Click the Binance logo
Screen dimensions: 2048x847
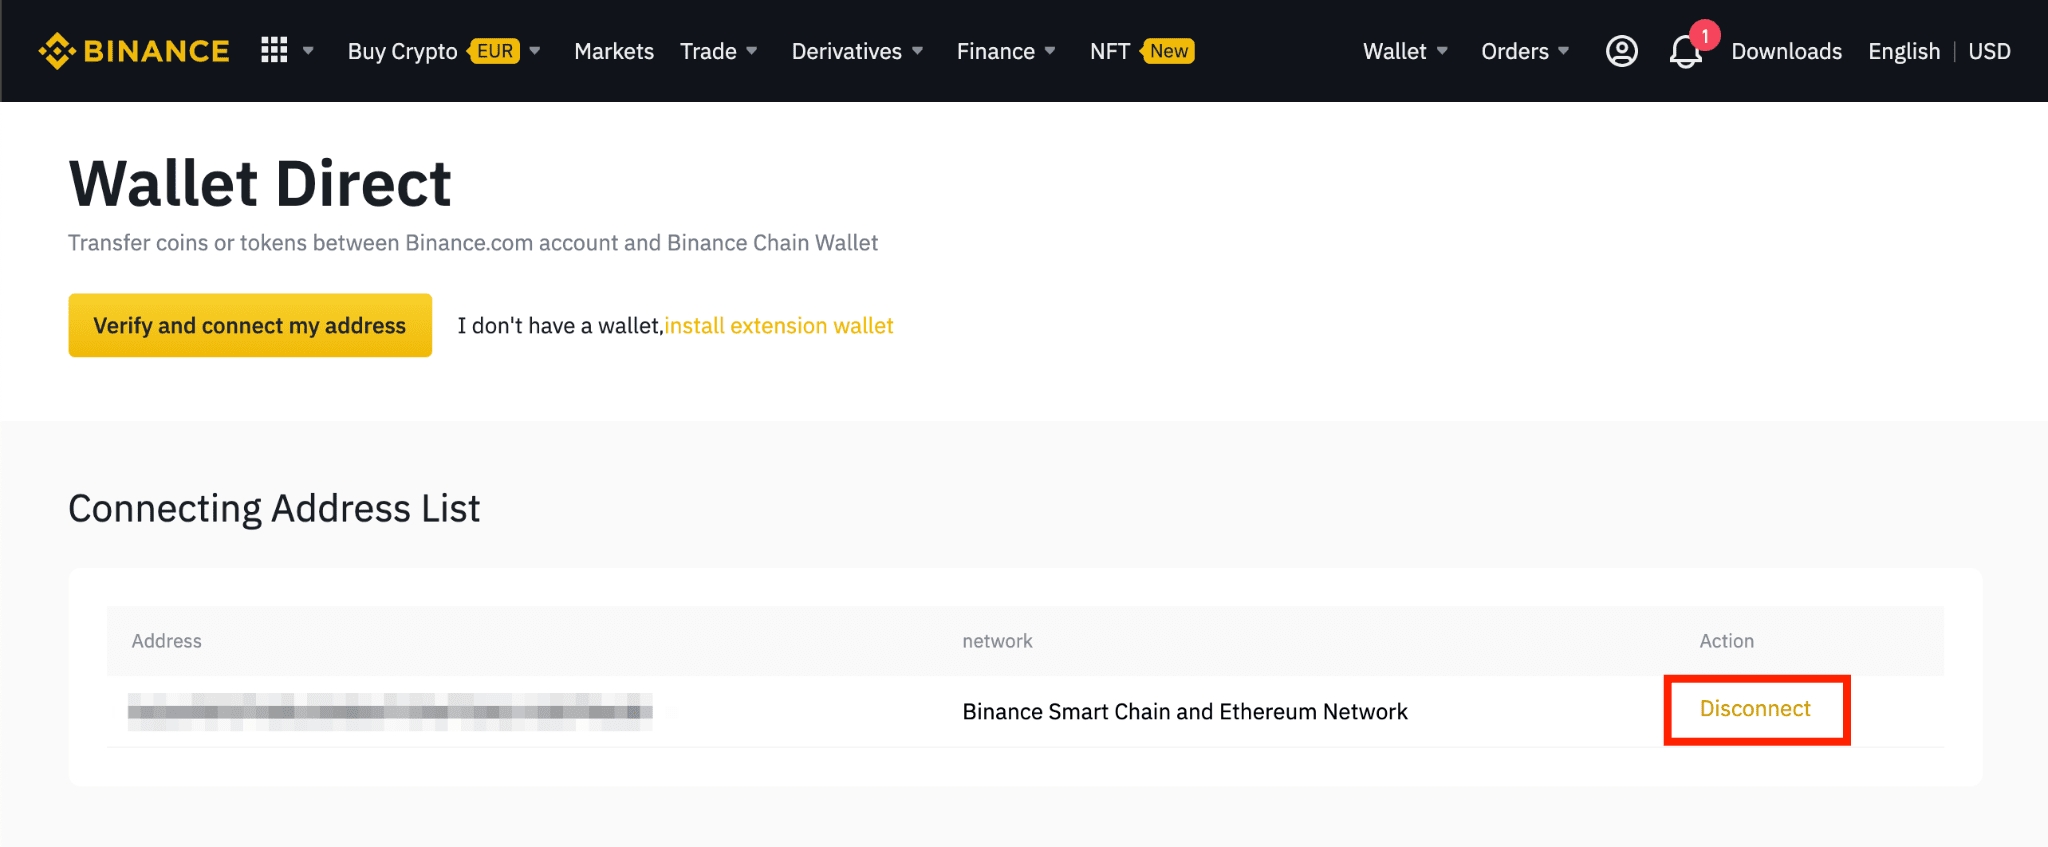(134, 51)
